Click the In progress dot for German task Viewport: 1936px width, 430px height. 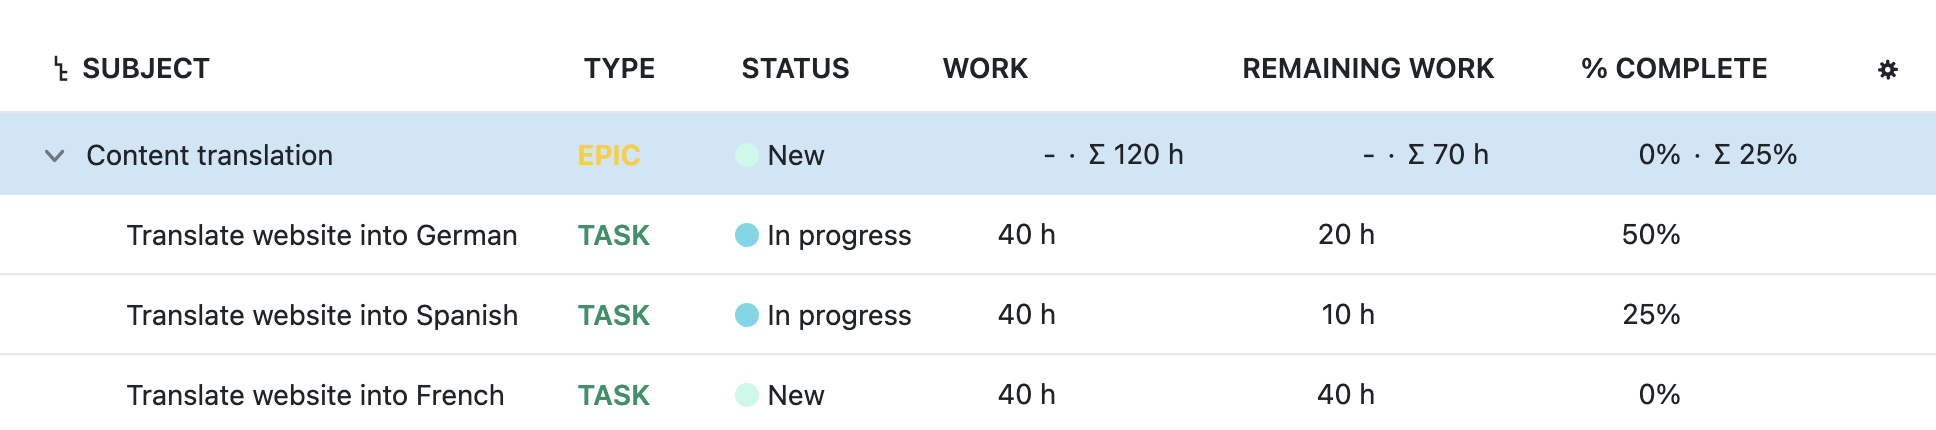[x=746, y=235]
